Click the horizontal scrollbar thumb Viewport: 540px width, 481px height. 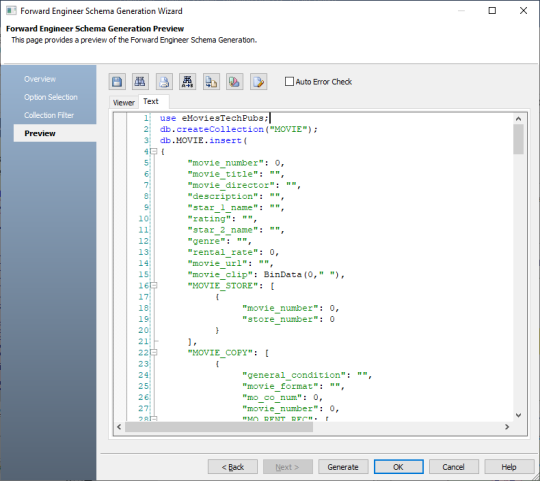coord(219,427)
